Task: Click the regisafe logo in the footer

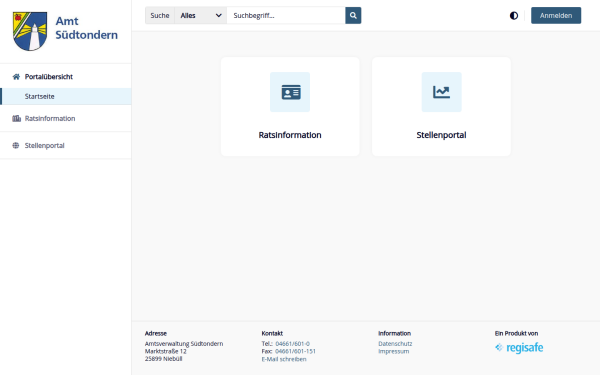Action: 519,347
